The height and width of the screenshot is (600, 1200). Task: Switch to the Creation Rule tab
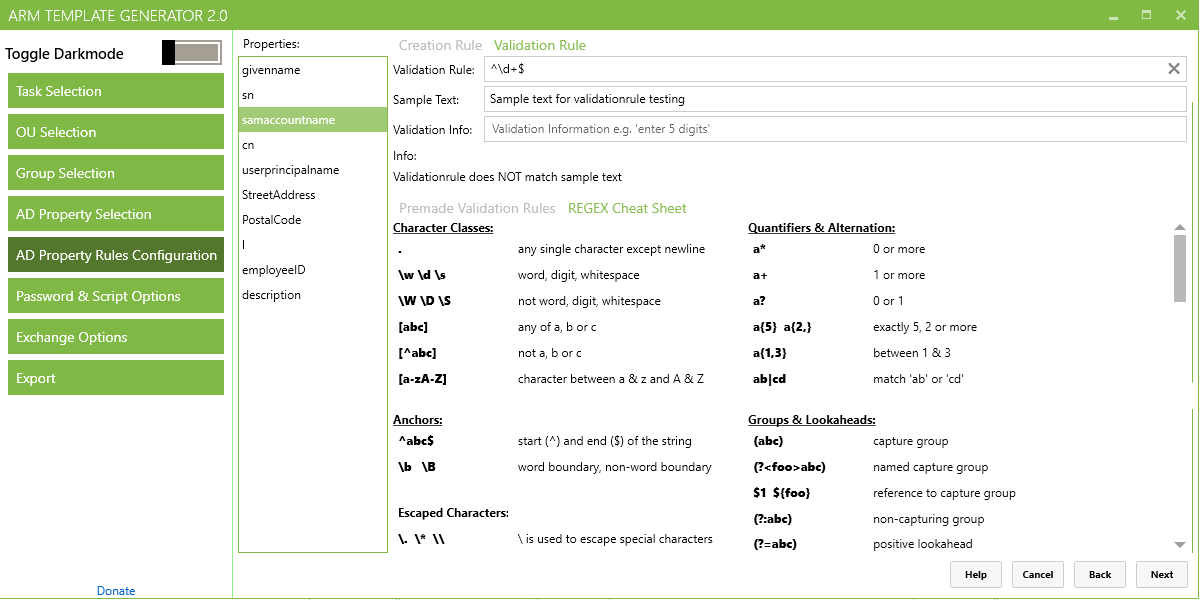point(440,45)
